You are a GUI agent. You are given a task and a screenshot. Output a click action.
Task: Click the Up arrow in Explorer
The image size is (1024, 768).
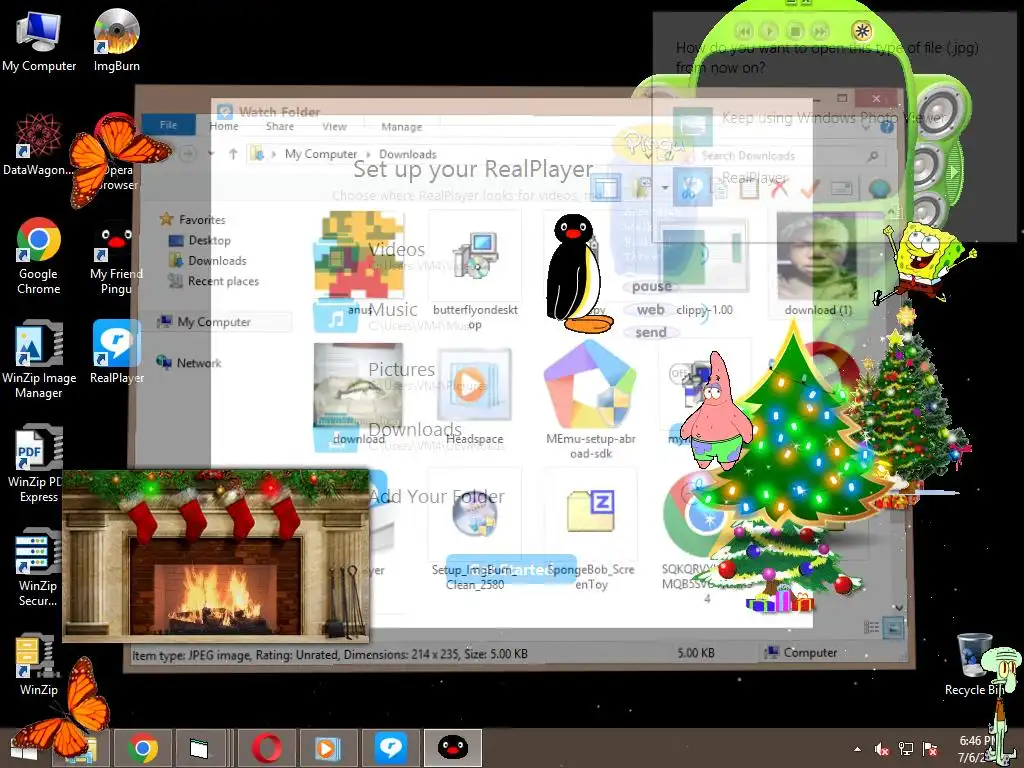pyautogui.click(x=233, y=153)
